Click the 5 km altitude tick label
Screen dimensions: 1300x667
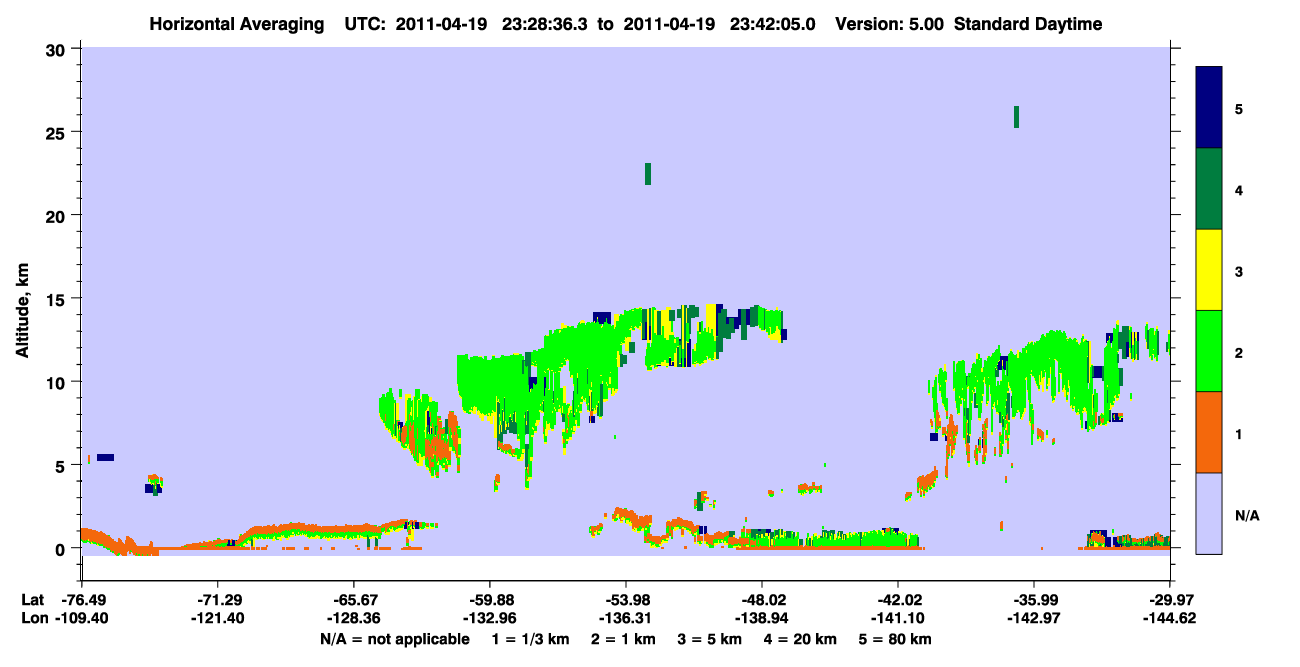click(x=61, y=465)
